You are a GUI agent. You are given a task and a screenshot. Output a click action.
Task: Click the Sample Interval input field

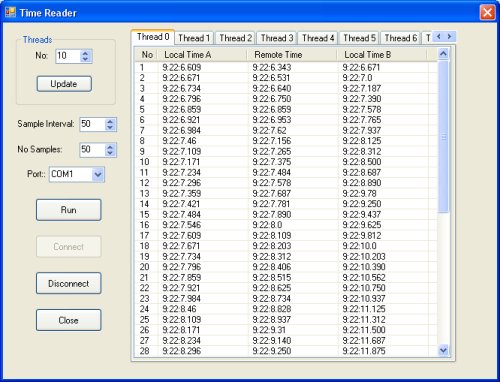click(x=93, y=124)
